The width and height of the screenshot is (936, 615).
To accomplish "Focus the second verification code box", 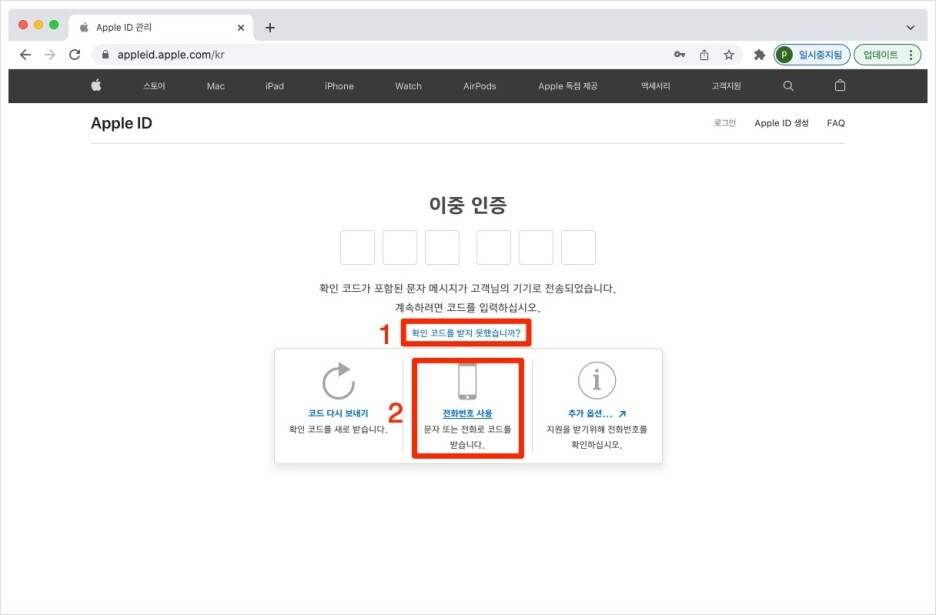I will tap(399, 247).
